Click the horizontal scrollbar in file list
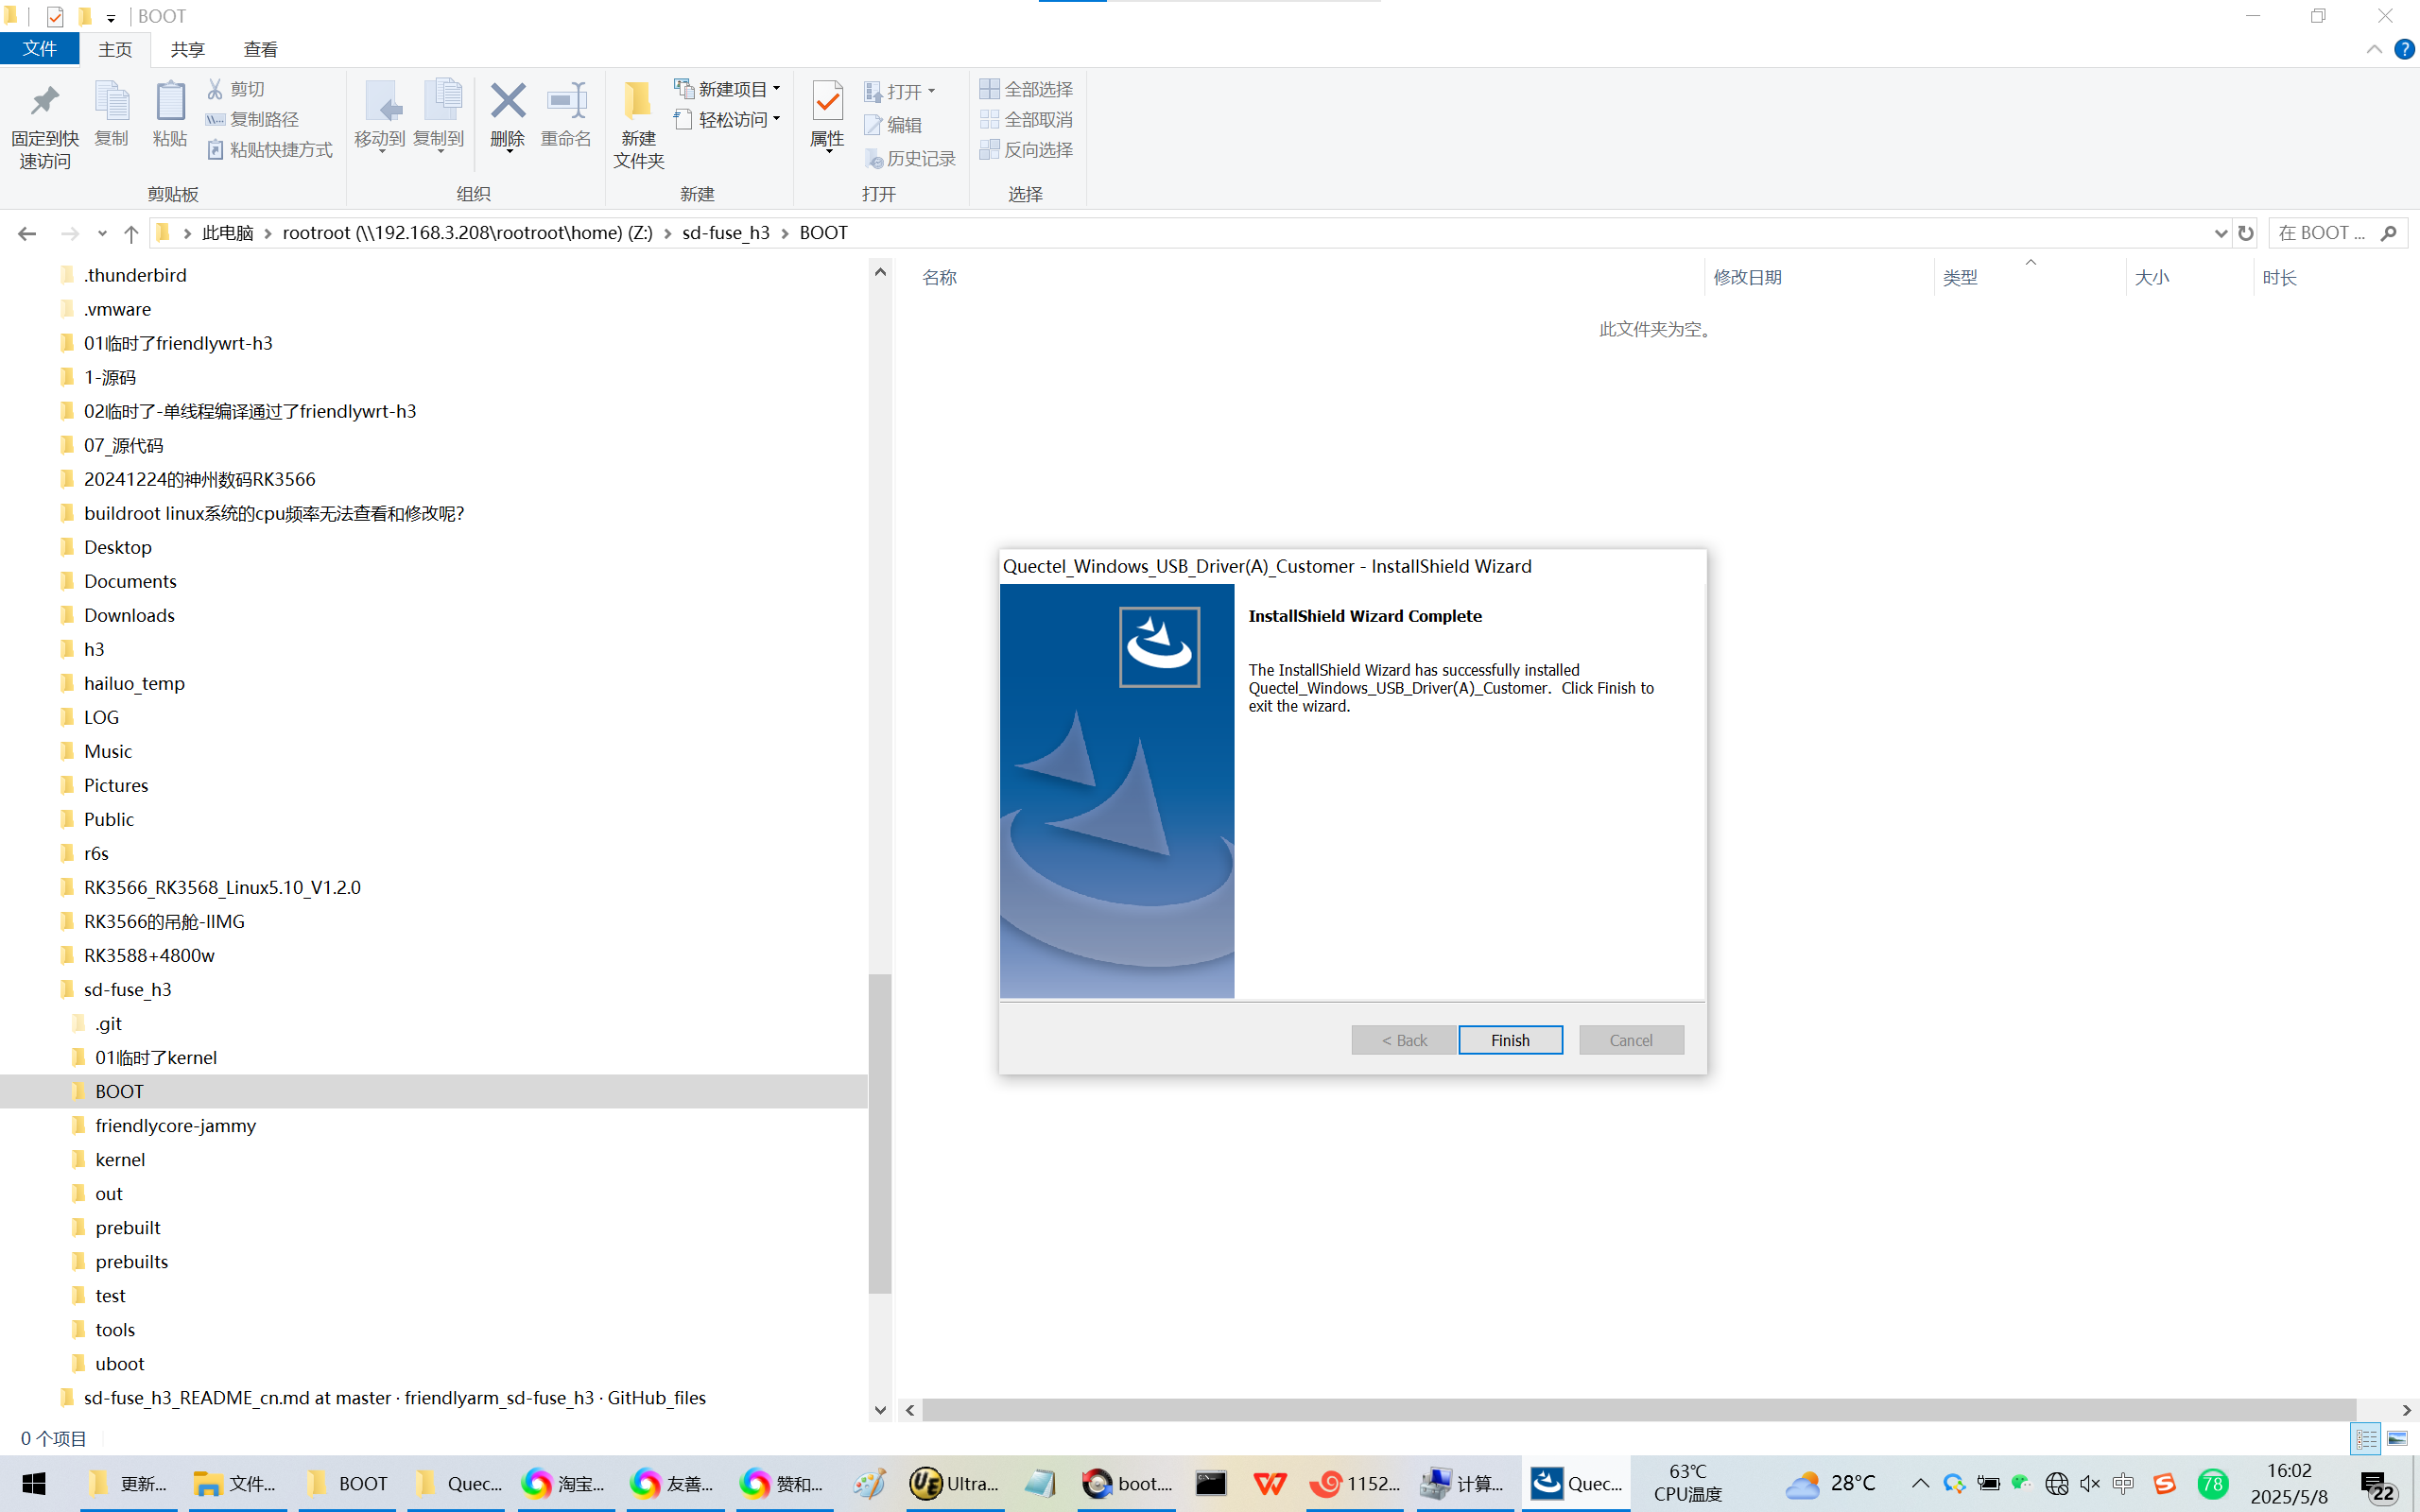The image size is (2420, 1512). coord(1640,1410)
